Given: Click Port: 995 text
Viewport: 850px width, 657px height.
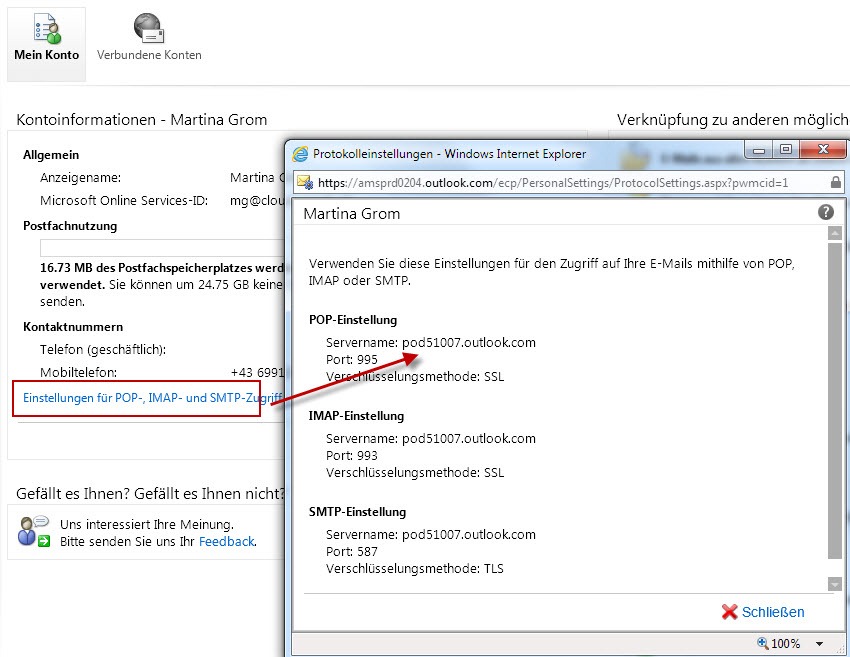Looking at the screenshot, I should (351, 359).
